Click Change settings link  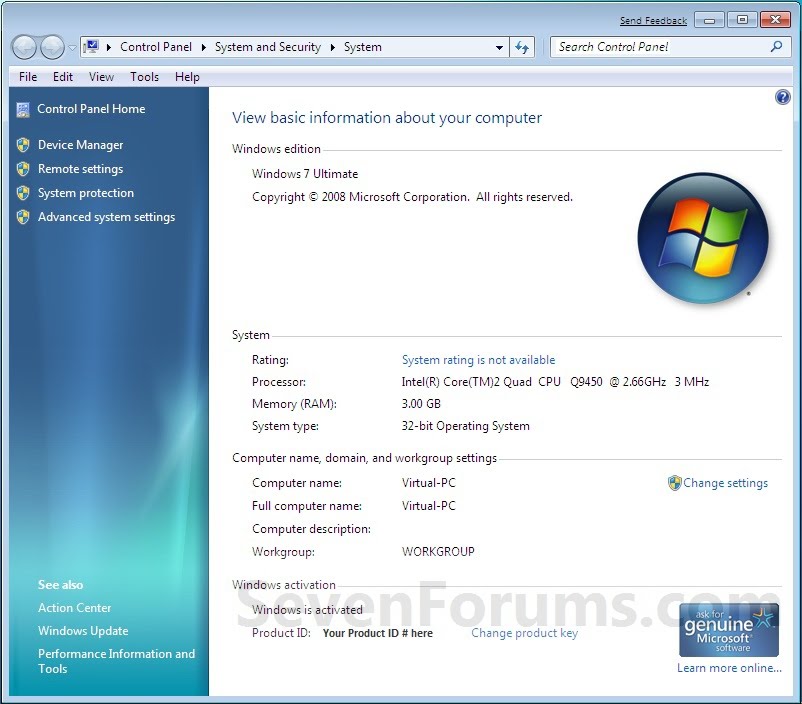coord(725,483)
